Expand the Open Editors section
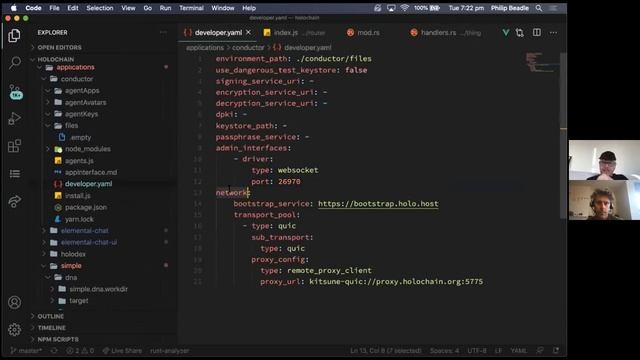640x360 pixels. (59, 47)
